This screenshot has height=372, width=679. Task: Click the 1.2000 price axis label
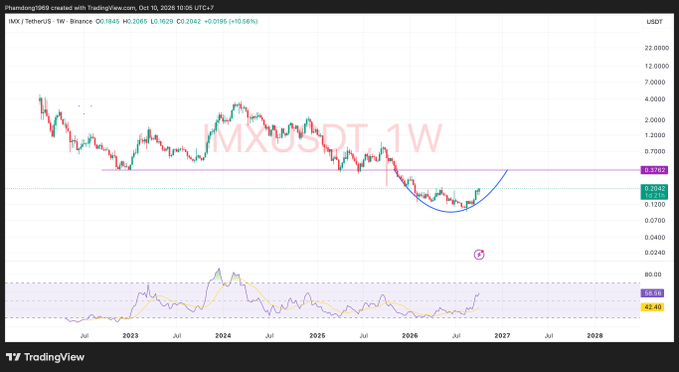655,135
